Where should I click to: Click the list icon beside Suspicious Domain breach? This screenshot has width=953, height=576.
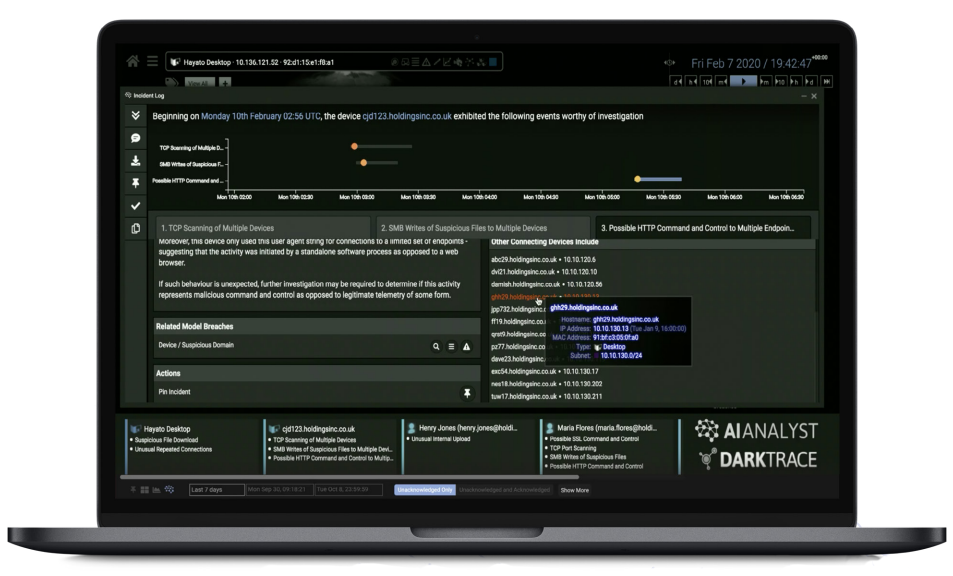point(451,346)
